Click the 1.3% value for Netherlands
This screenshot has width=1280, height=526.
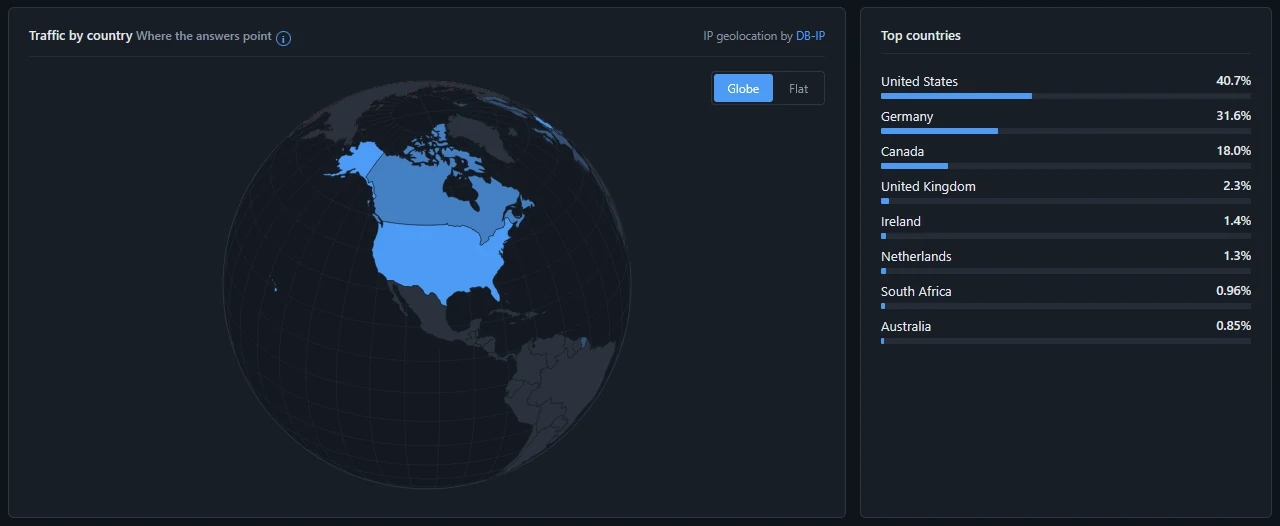pyautogui.click(x=1237, y=256)
